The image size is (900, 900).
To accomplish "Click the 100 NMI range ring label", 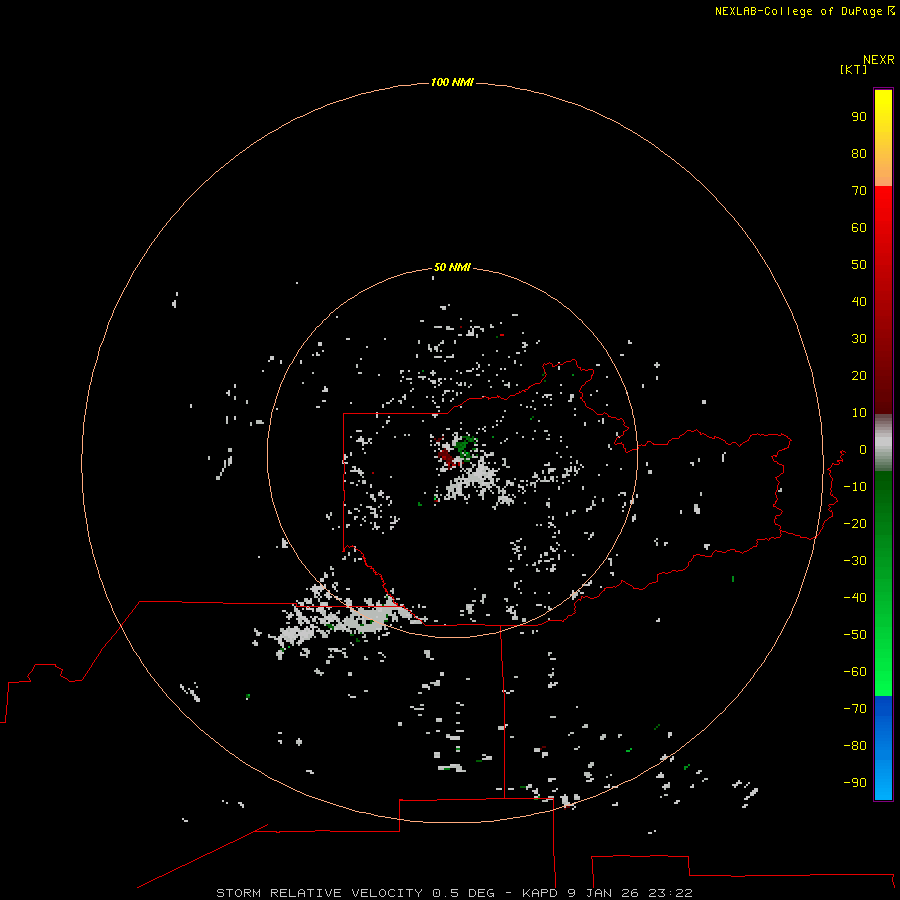I will click(x=452, y=83).
